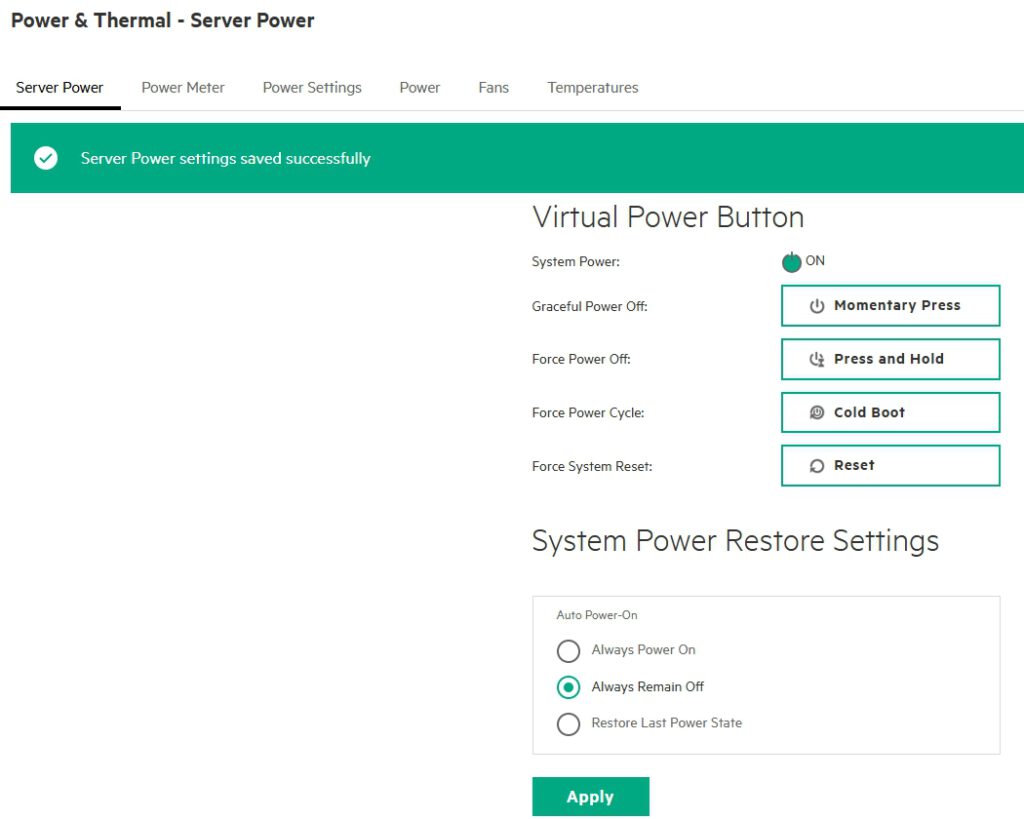Click the Always Remain Off label text
The width and height of the screenshot is (1024, 819).
point(647,687)
